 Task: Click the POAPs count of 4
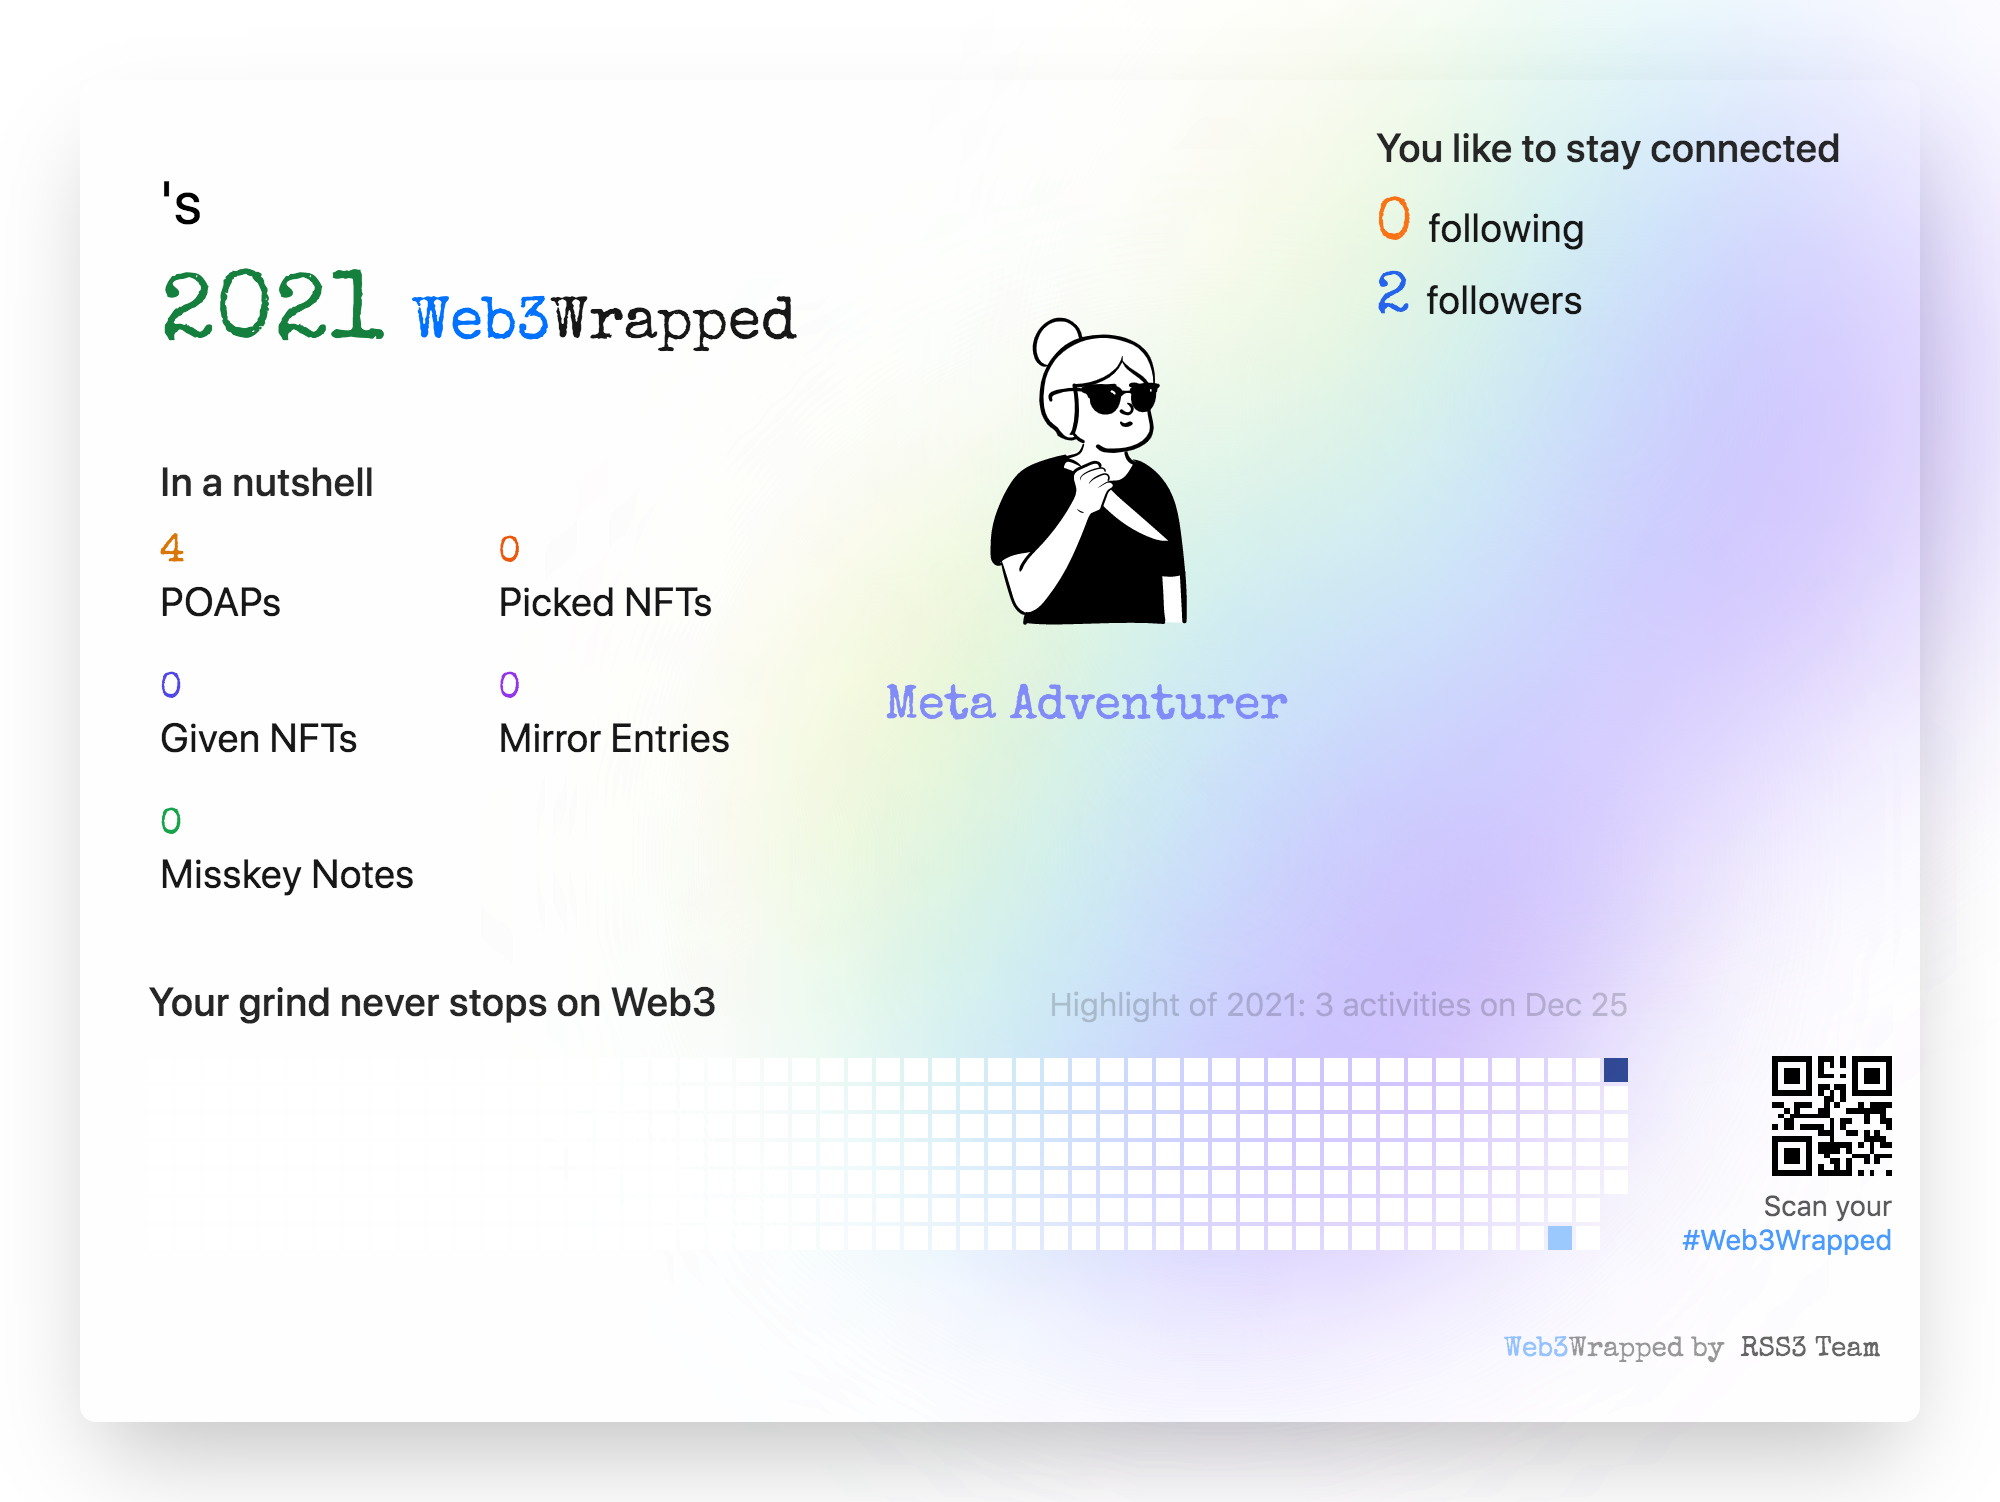pos(172,548)
